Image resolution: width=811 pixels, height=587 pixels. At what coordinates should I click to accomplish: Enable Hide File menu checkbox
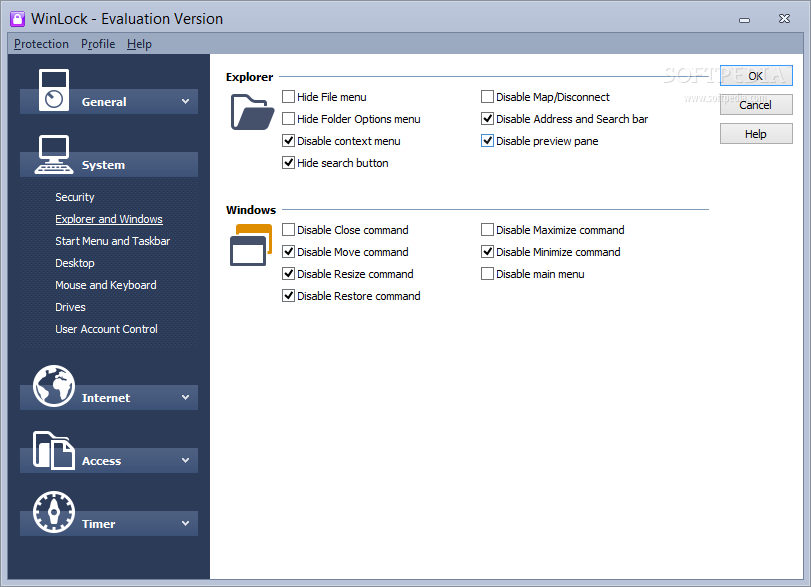[288, 97]
